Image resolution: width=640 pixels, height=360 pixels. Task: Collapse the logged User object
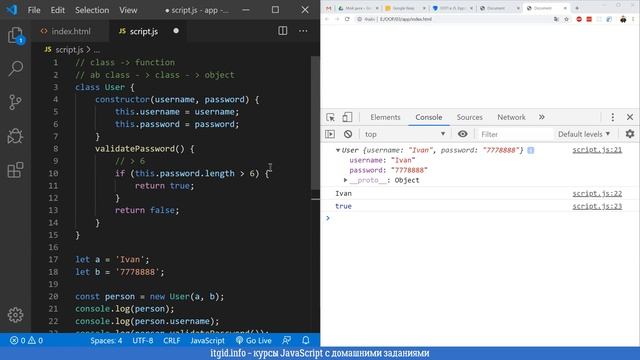(338, 150)
